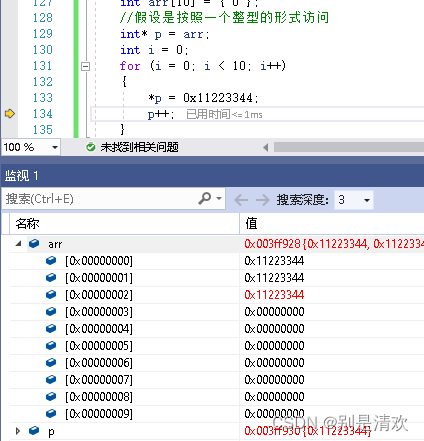Click the 未找到相关问题 status text
This screenshot has height=441, width=424.
139,147
